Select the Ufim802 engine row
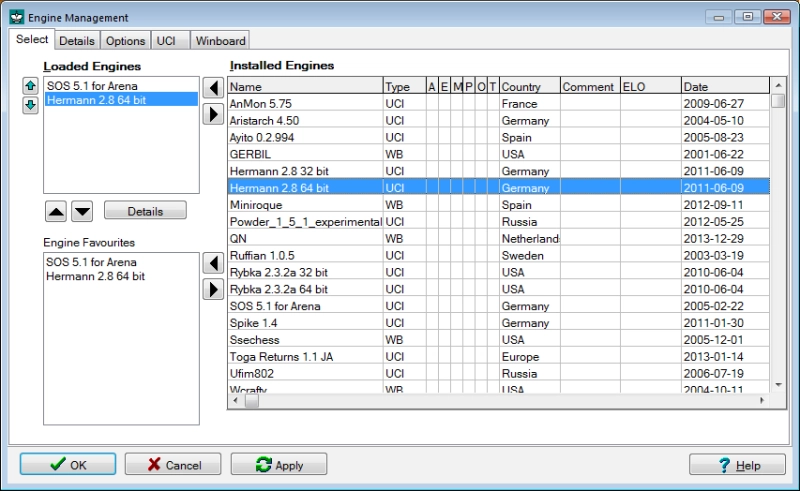This screenshot has height=491, width=800. click(x=498, y=373)
